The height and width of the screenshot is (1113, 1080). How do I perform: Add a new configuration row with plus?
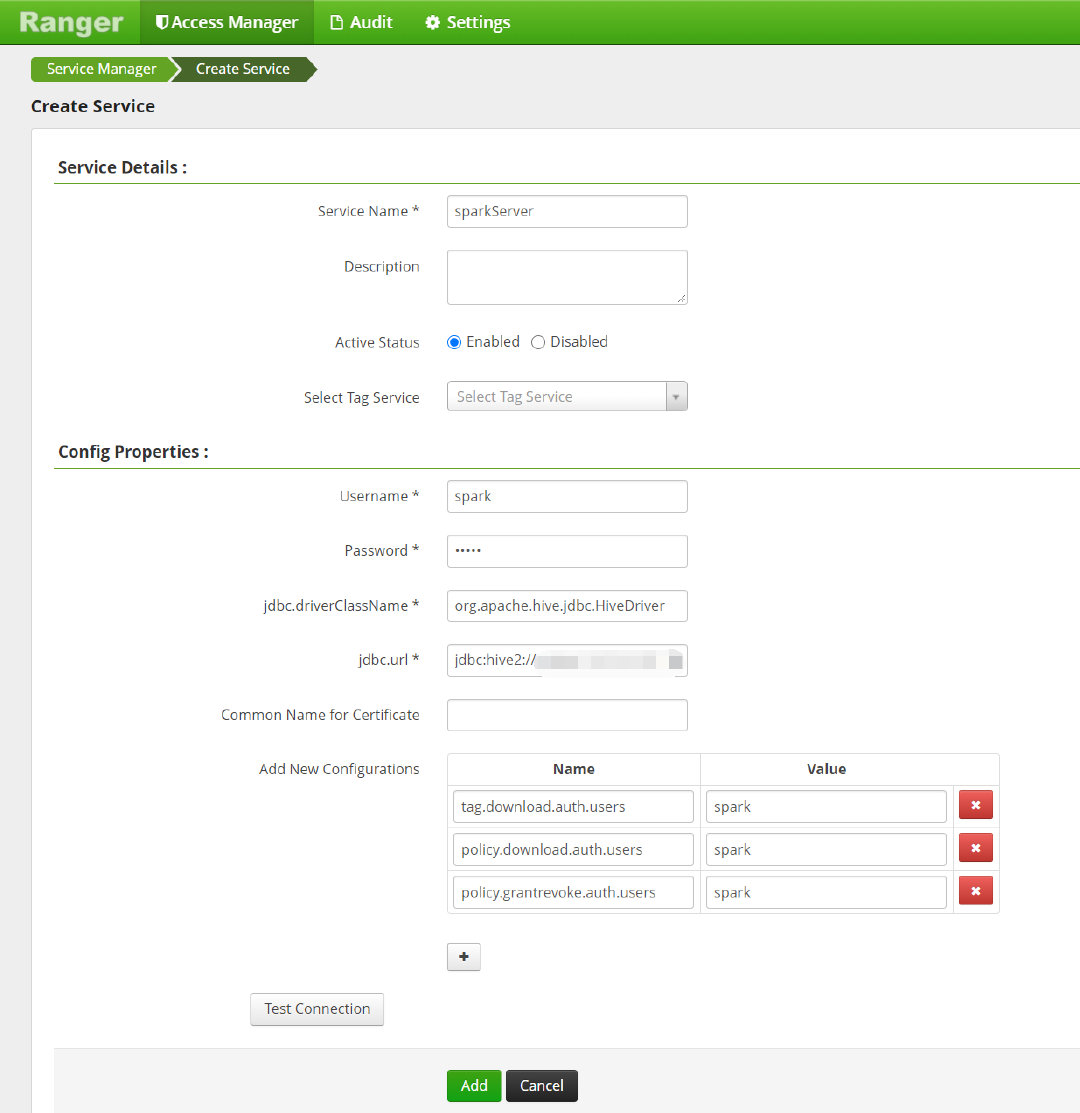click(x=463, y=957)
